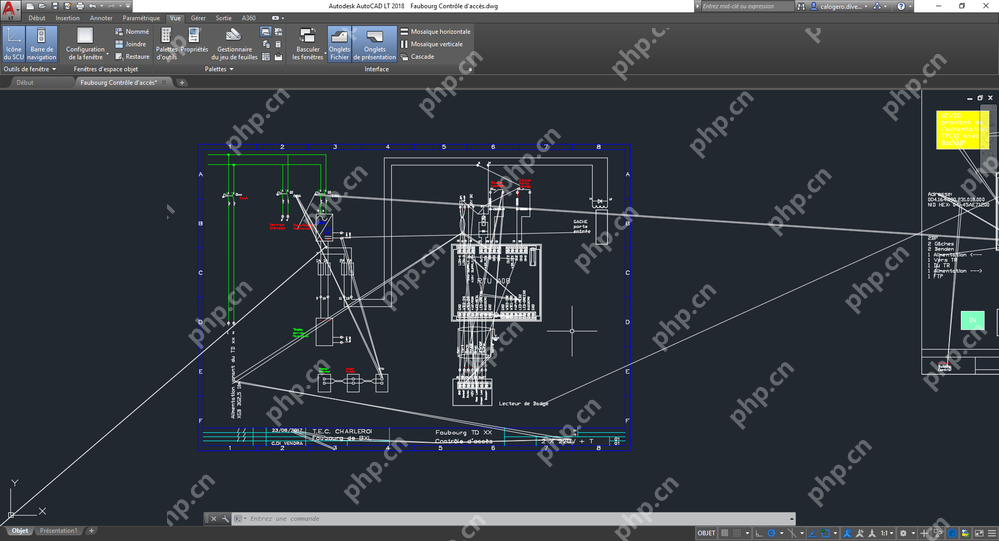Click the Joindre viewports button

pyautogui.click(x=131, y=44)
